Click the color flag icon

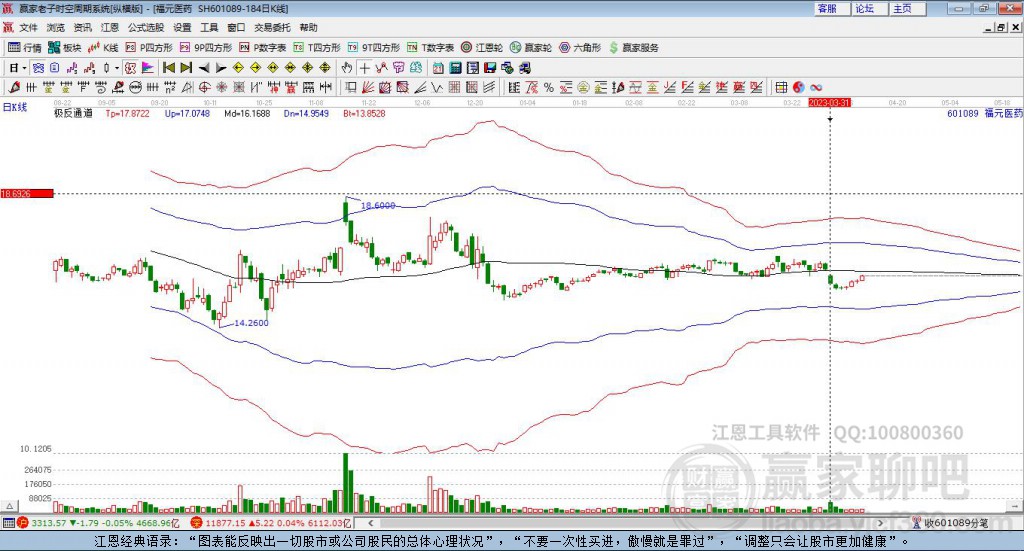point(148,68)
